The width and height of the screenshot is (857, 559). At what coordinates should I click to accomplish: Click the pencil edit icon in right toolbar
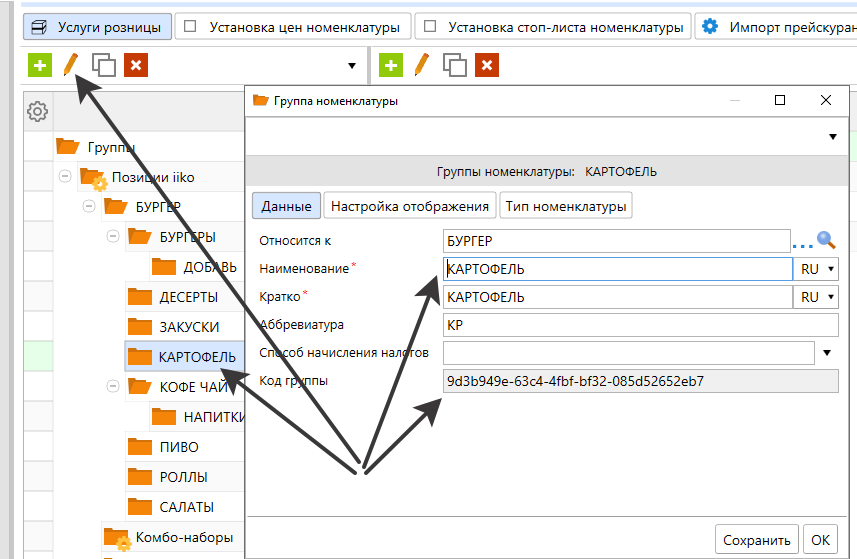coord(421,66)
